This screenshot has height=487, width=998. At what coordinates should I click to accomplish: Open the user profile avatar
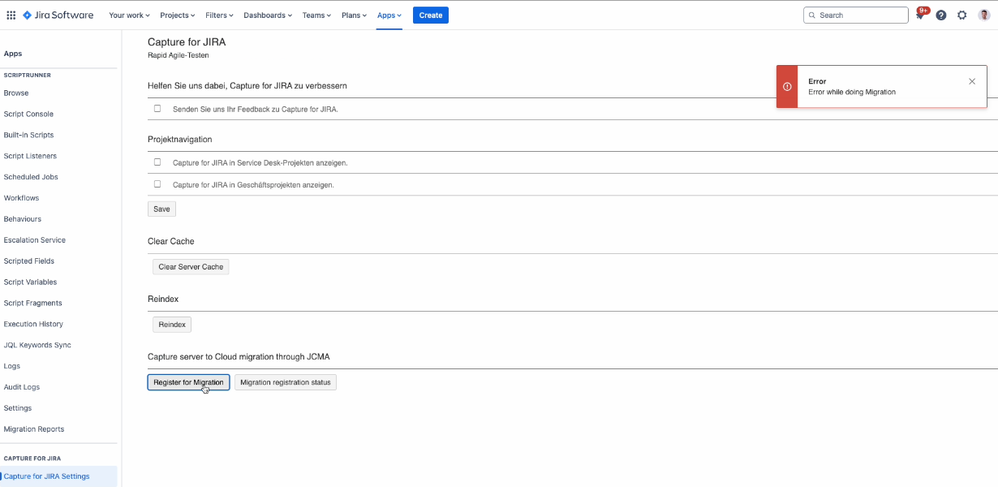[983, 15]
